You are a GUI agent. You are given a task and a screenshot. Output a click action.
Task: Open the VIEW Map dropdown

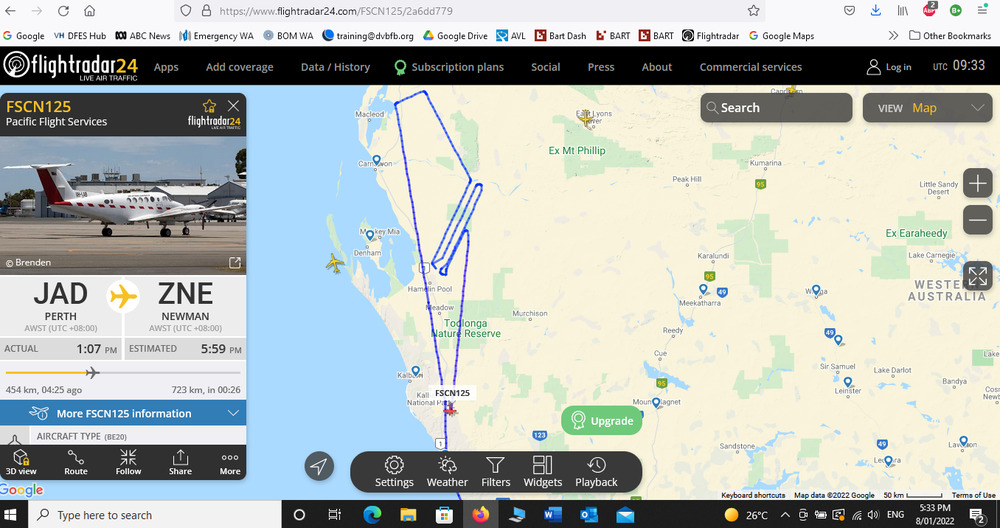pyautogui.click(x=927, y=108)
